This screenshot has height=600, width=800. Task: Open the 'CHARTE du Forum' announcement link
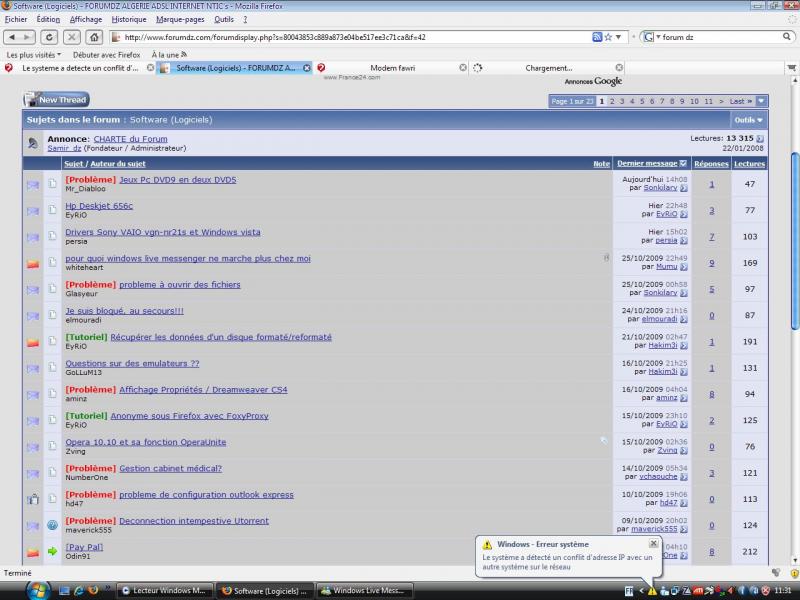[x=130, y=139]
